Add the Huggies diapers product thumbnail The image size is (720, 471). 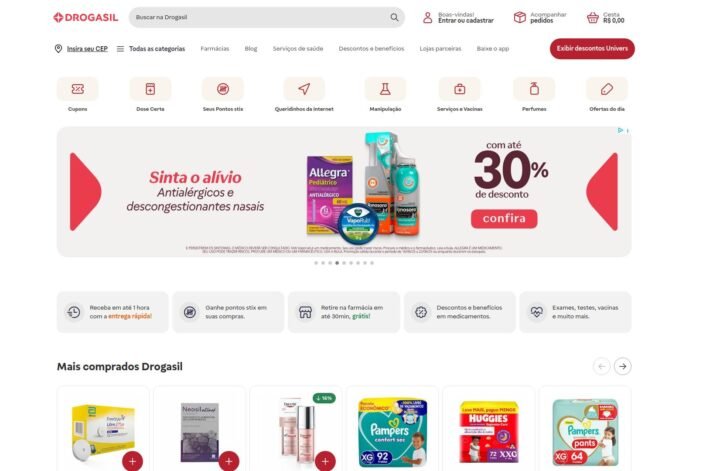(489, 432)
